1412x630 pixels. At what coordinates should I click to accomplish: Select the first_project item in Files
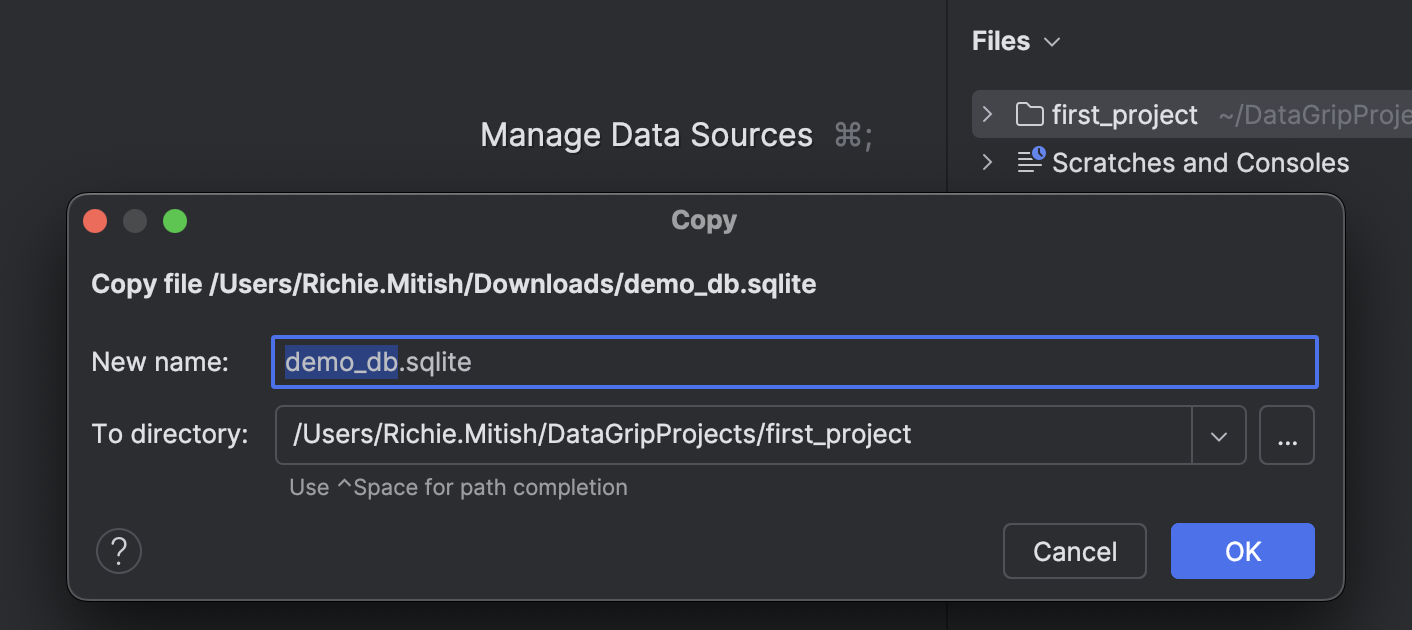point(1122,114)
